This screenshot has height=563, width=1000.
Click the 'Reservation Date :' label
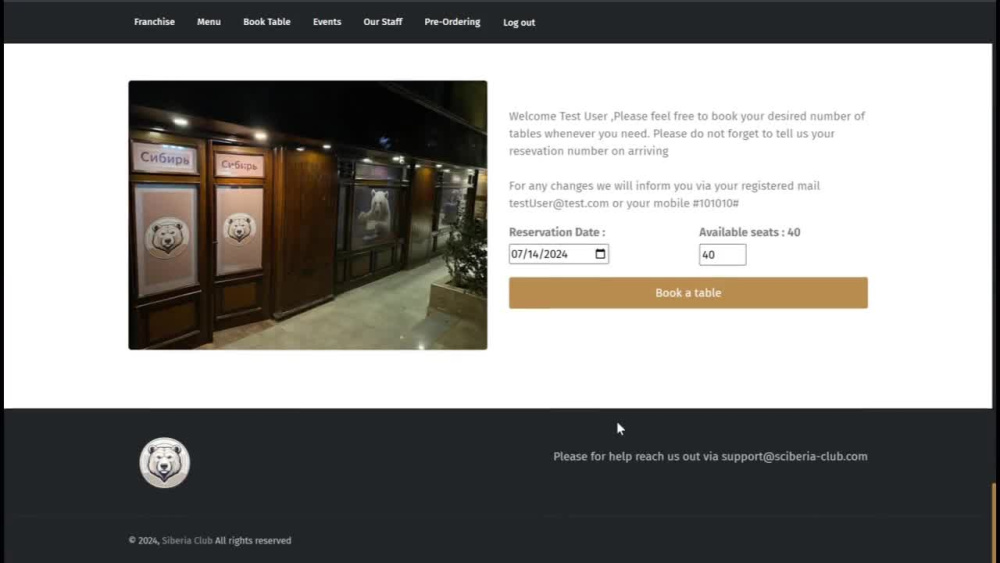557,232
